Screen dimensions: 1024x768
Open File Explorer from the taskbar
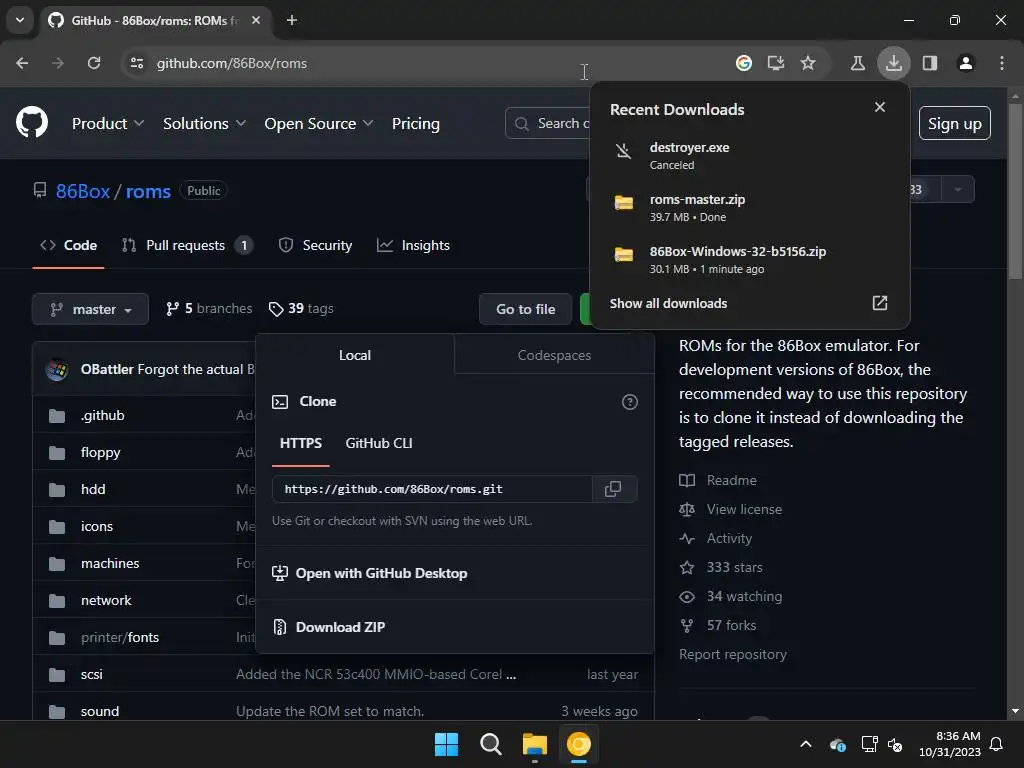534,744
